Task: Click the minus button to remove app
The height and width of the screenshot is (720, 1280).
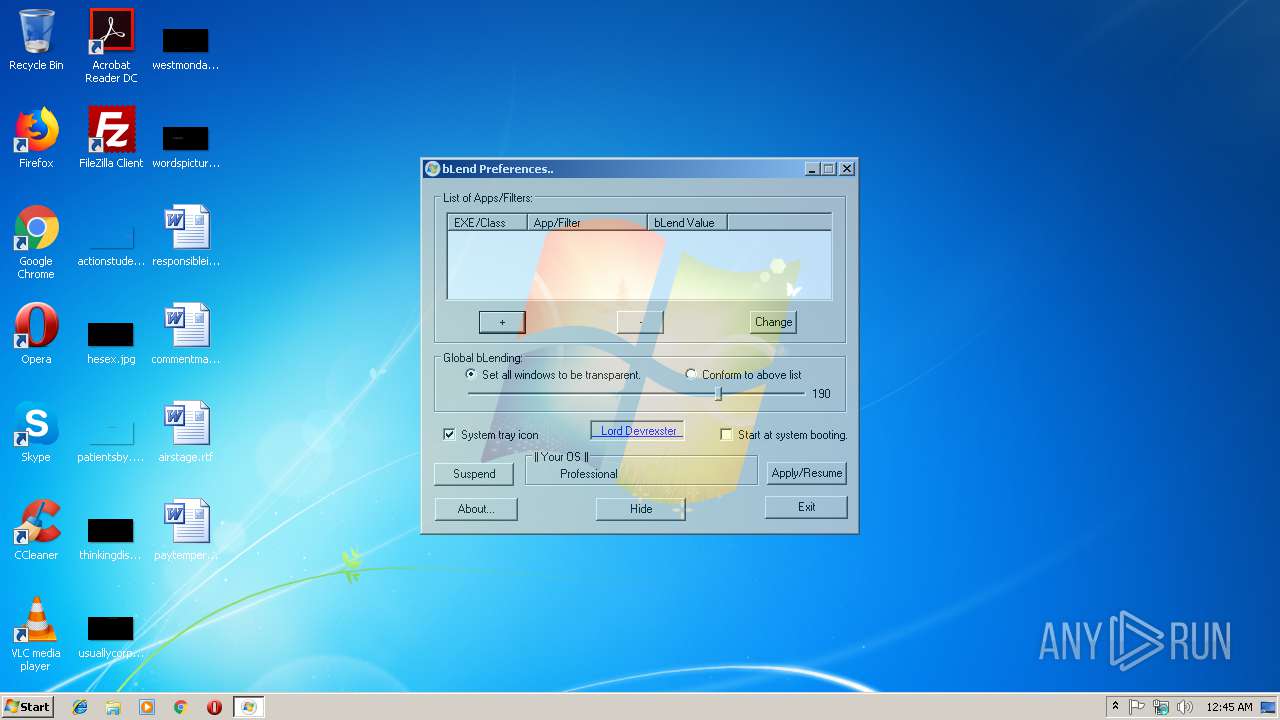Action: [640, 322]
